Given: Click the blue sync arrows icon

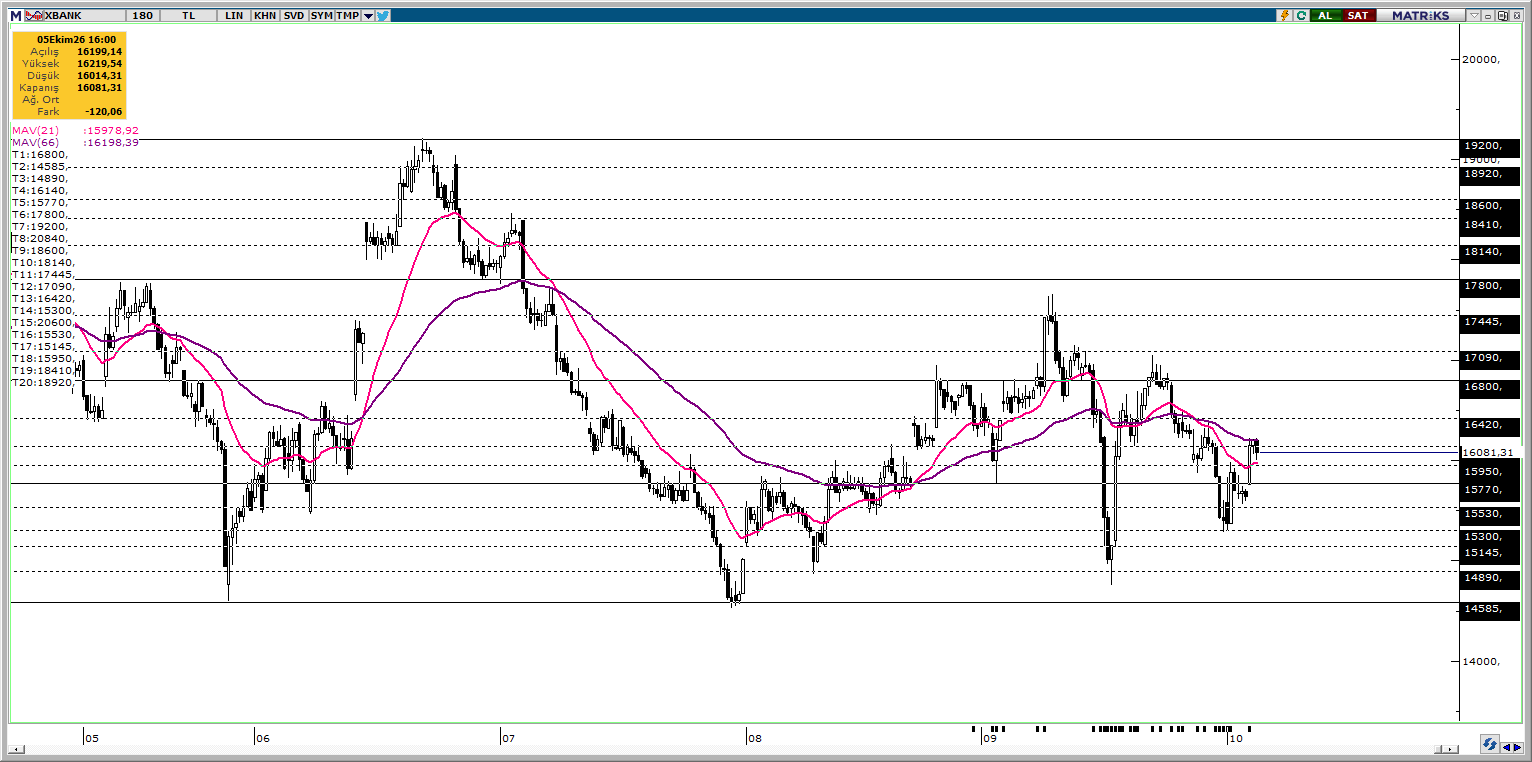Looking at the screenshot, I should point(1489,745).
